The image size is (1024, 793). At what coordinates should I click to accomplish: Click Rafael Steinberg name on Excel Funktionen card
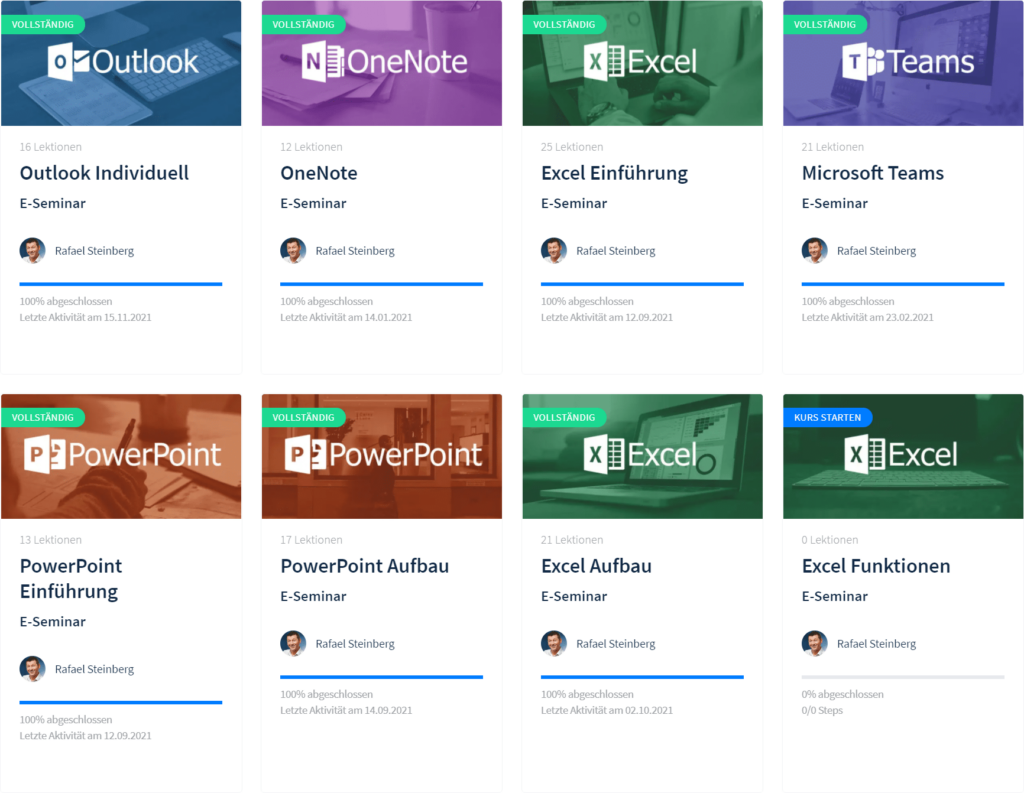876,644
